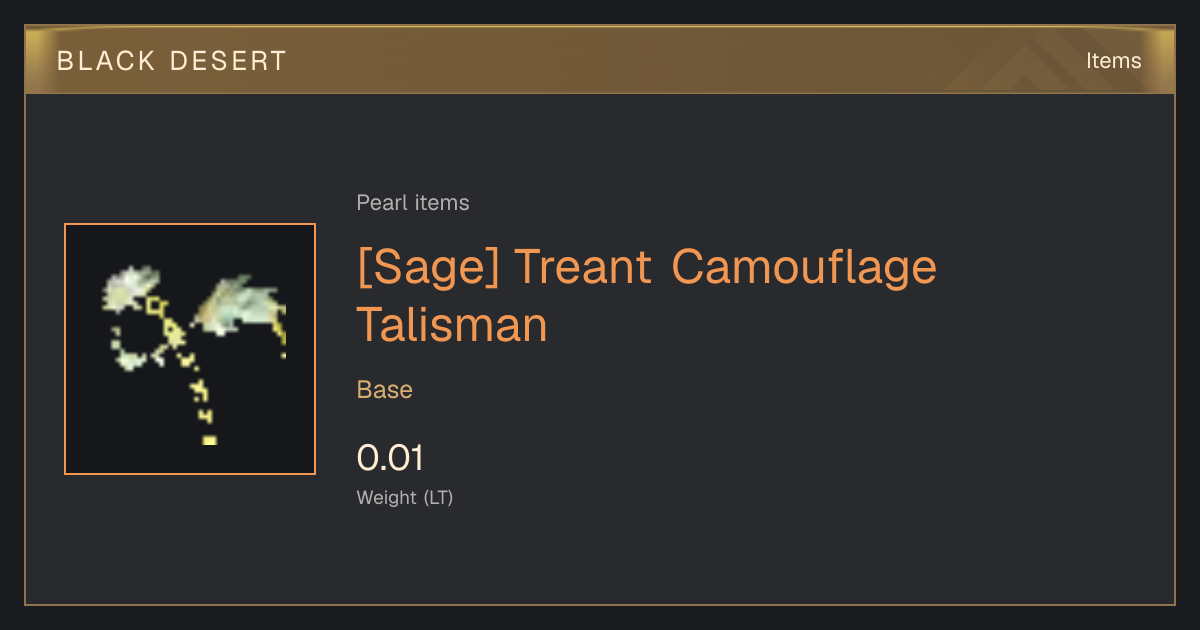Select the Treant Camouflage Talisman item thumbnail
1200x630 pixels.
tap(190, 349)
